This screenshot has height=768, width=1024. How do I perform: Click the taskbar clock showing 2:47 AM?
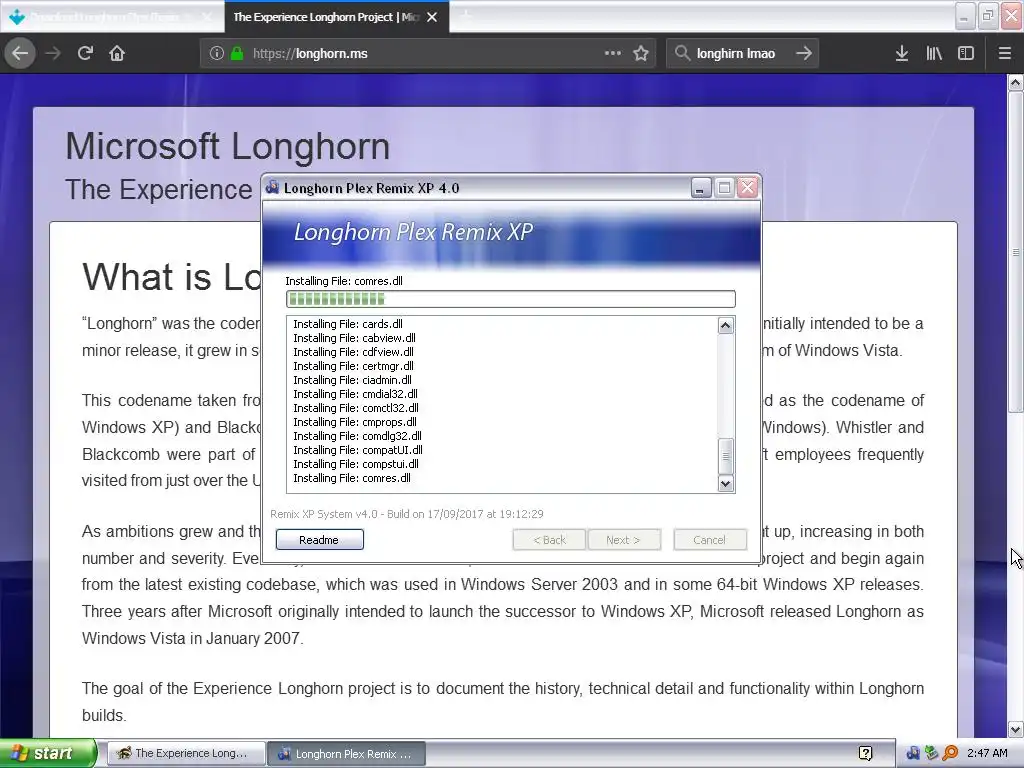[x=987, y=753]
